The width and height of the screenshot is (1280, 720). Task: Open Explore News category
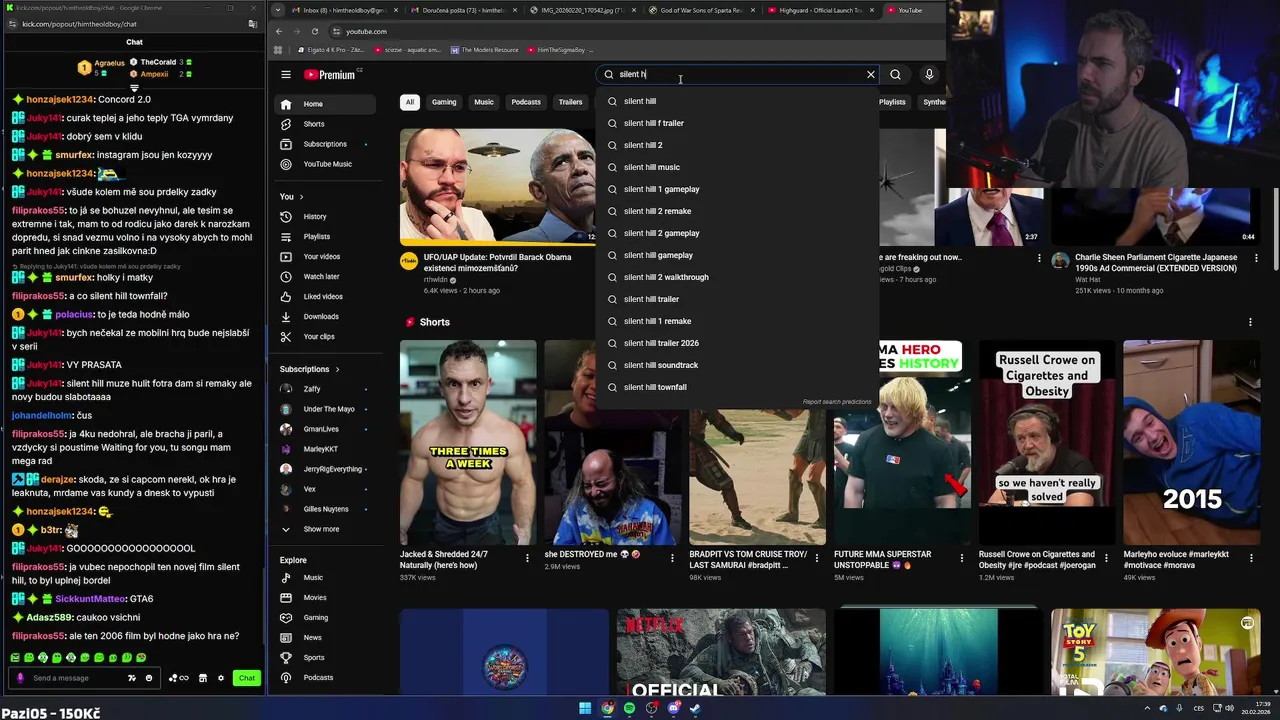[x=324, y=638]
